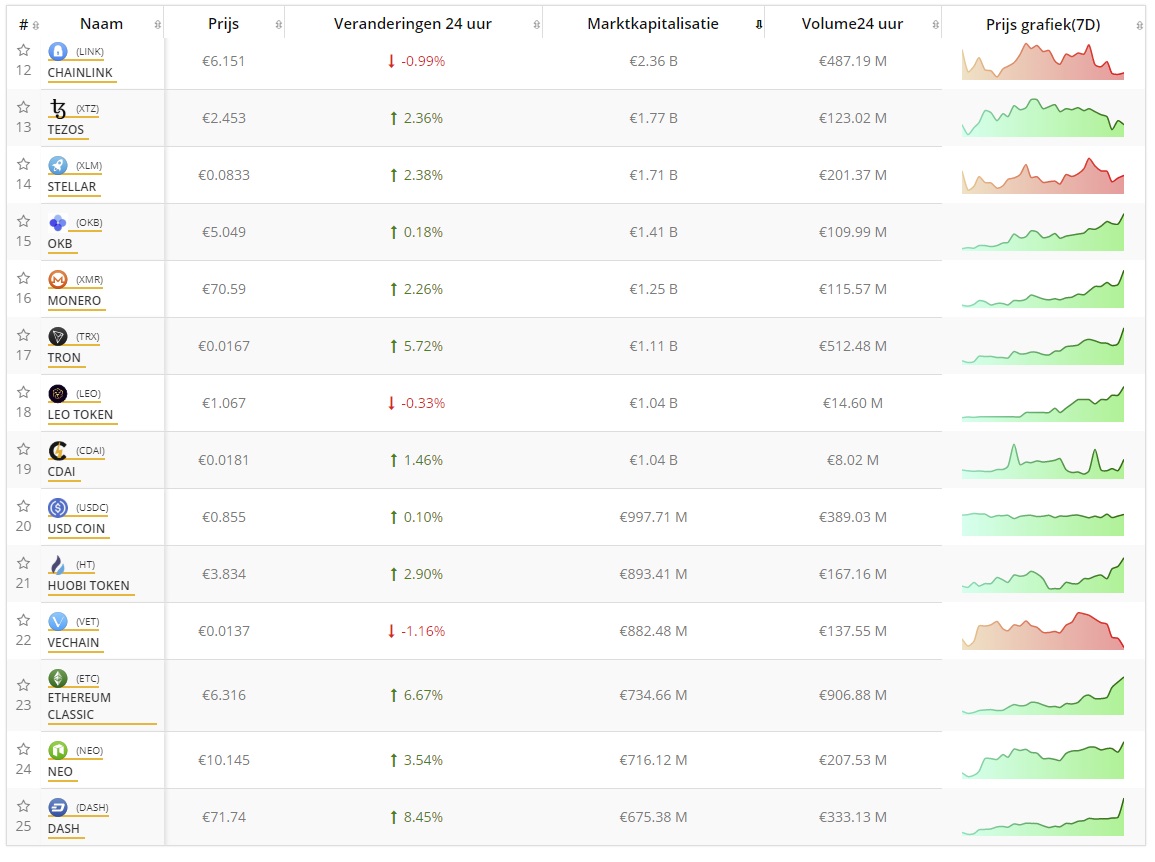Click the Huobi Token flame icon

58,564
